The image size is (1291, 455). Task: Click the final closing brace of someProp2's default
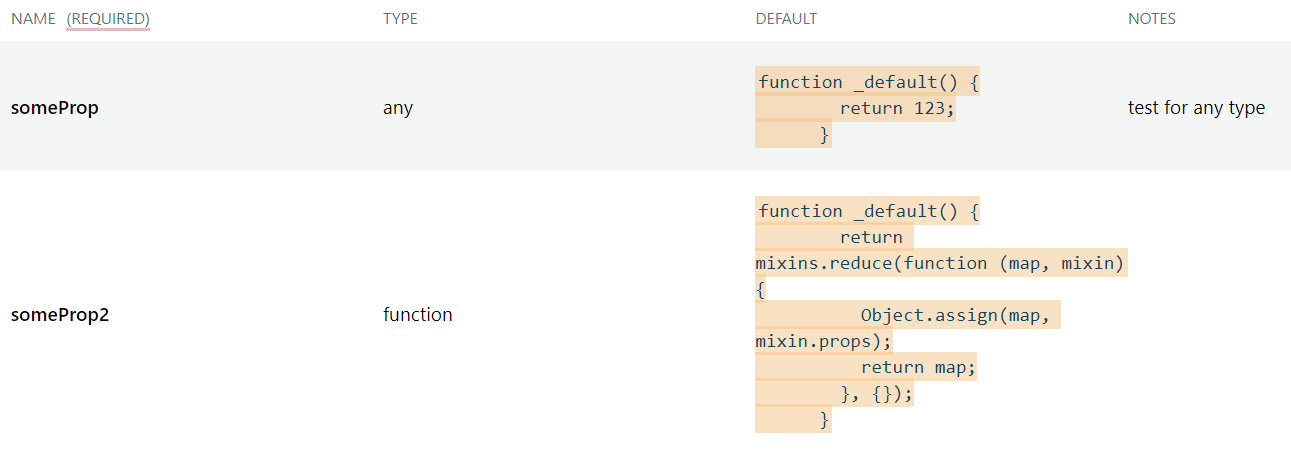click(x=824, y=419)
